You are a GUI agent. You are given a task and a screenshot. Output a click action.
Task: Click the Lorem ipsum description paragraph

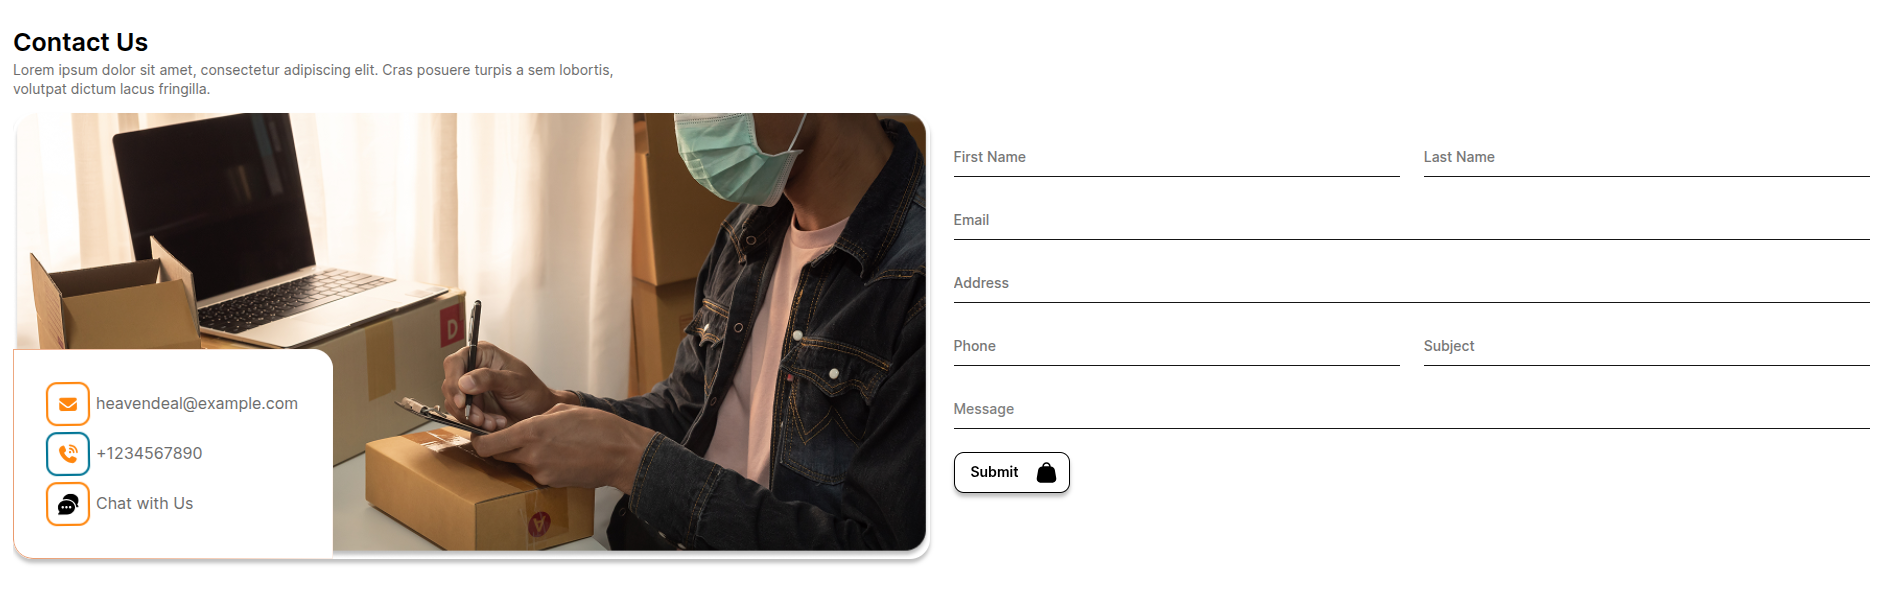[x=313, y=79]
